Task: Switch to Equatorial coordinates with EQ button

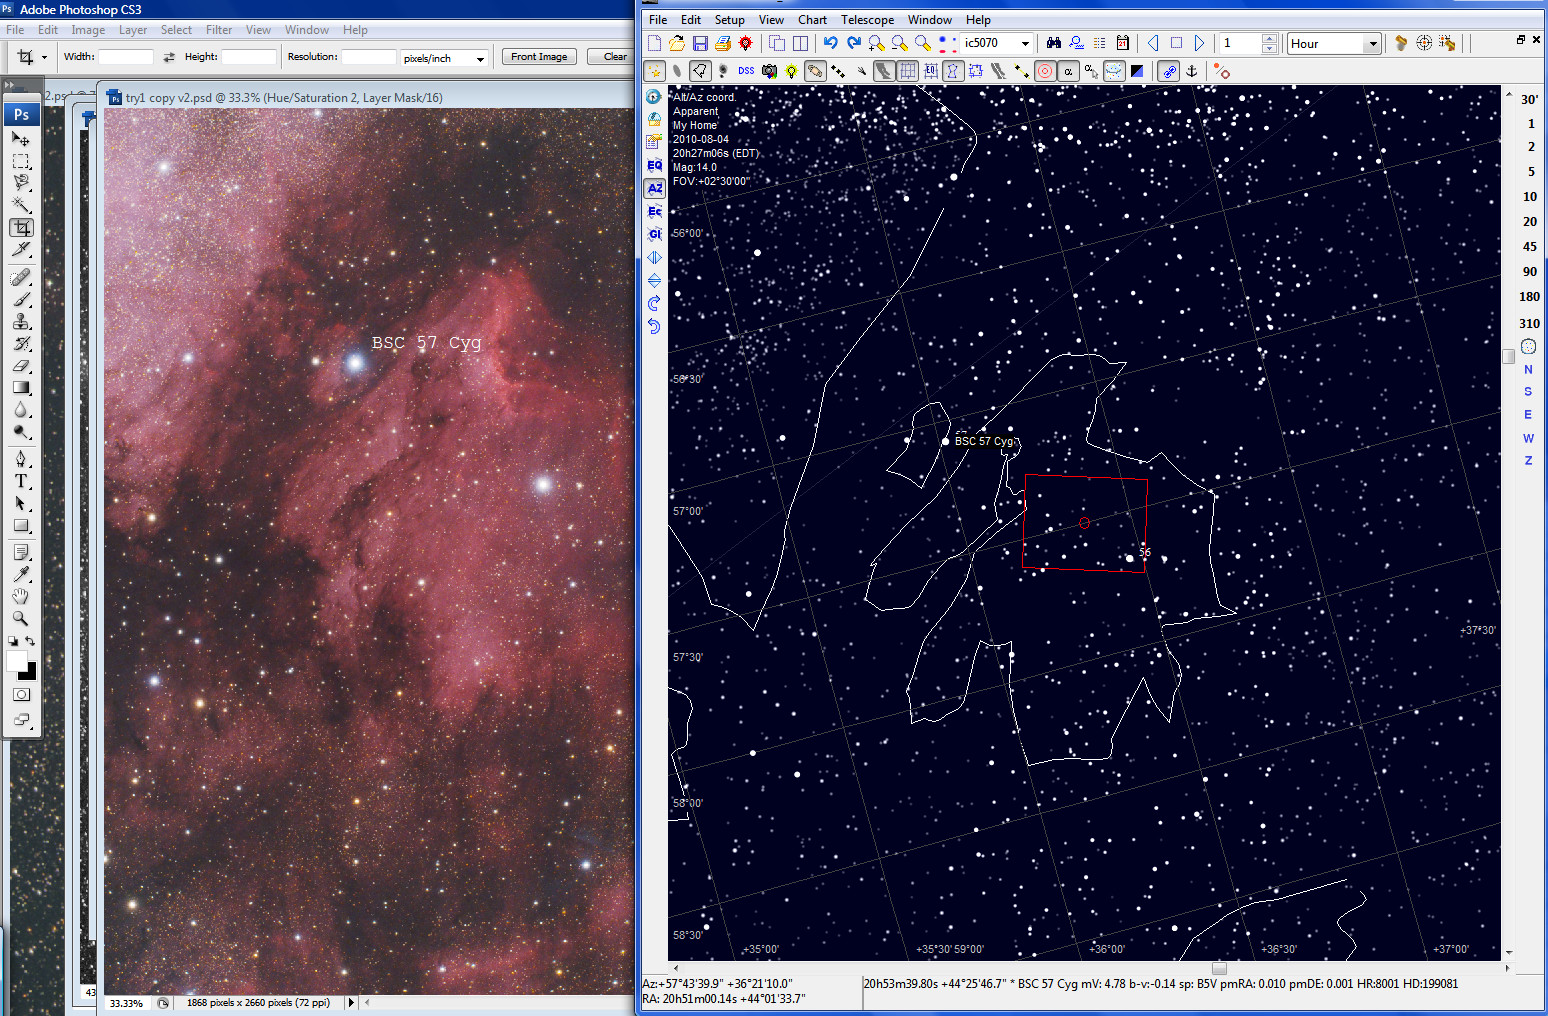Action: [x=654, y=165]
